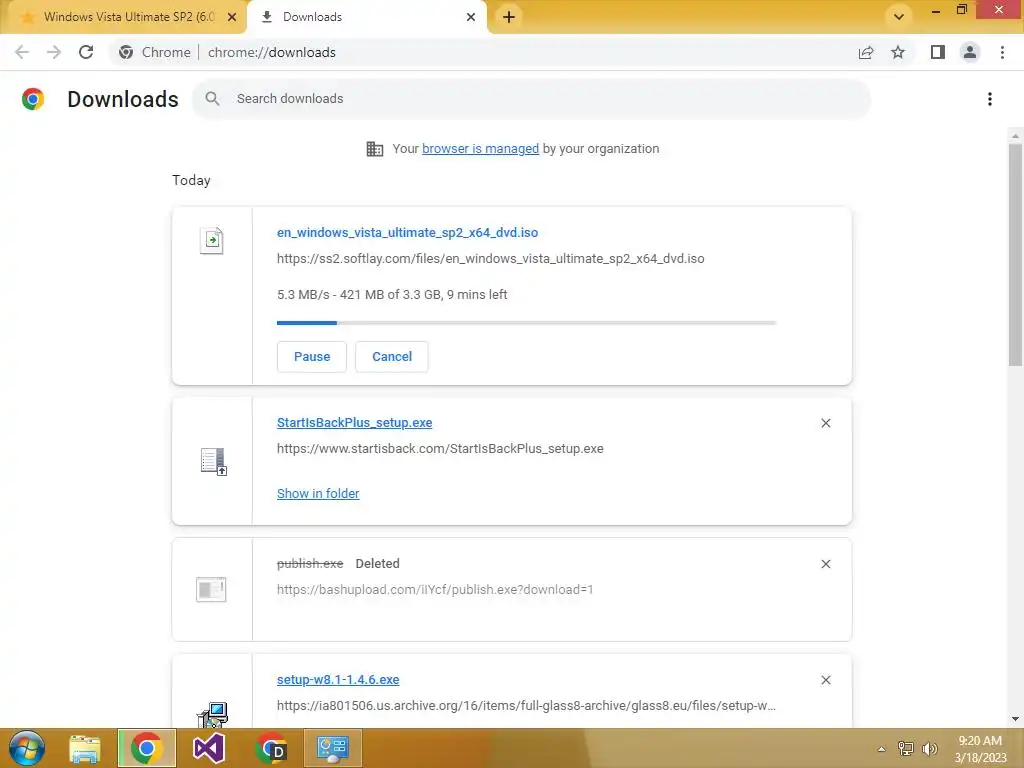
Task: Click the magnifier icon in search downloads
Action: coord(212,99)
